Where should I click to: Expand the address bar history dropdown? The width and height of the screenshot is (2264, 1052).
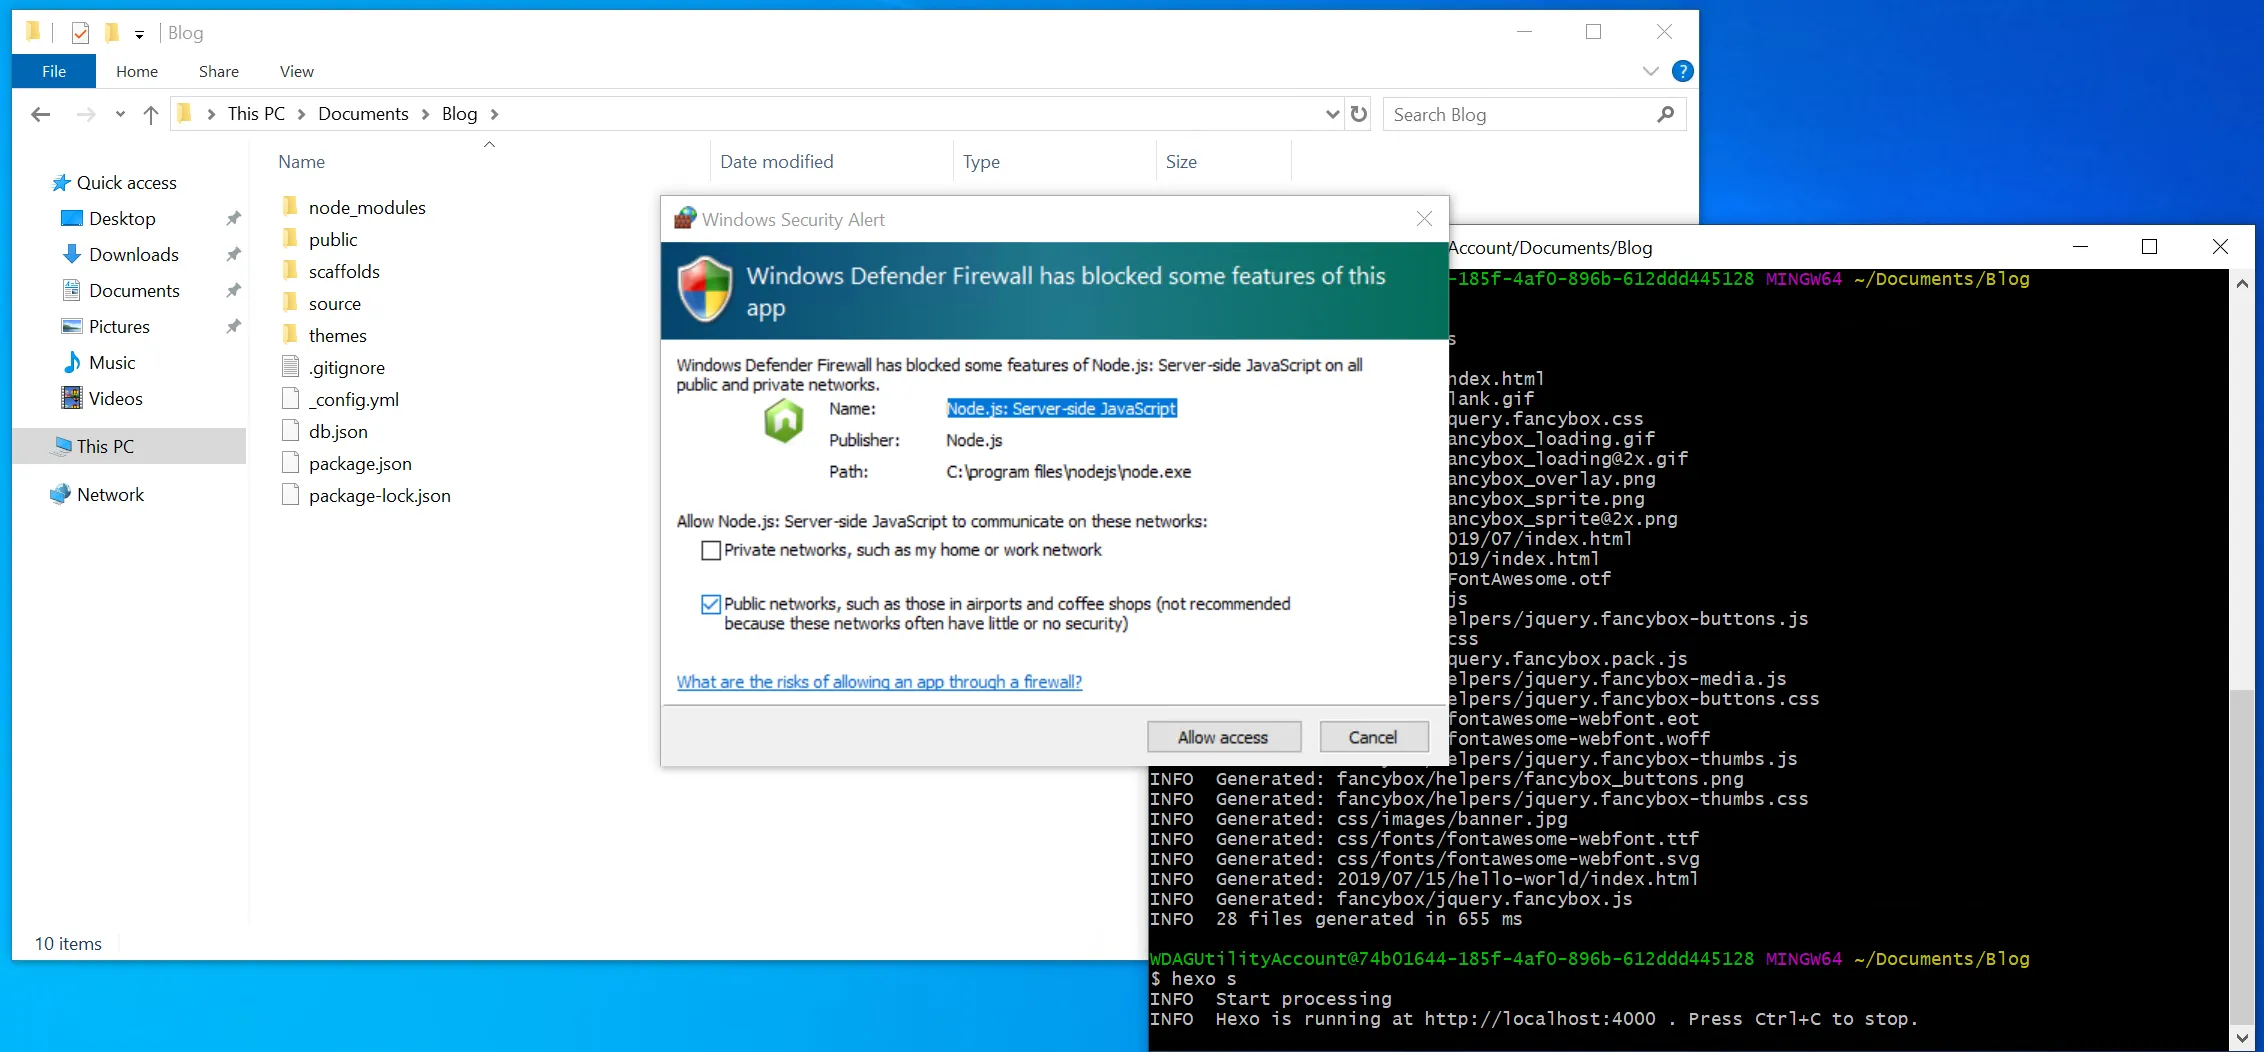[x=1332, y=114]
